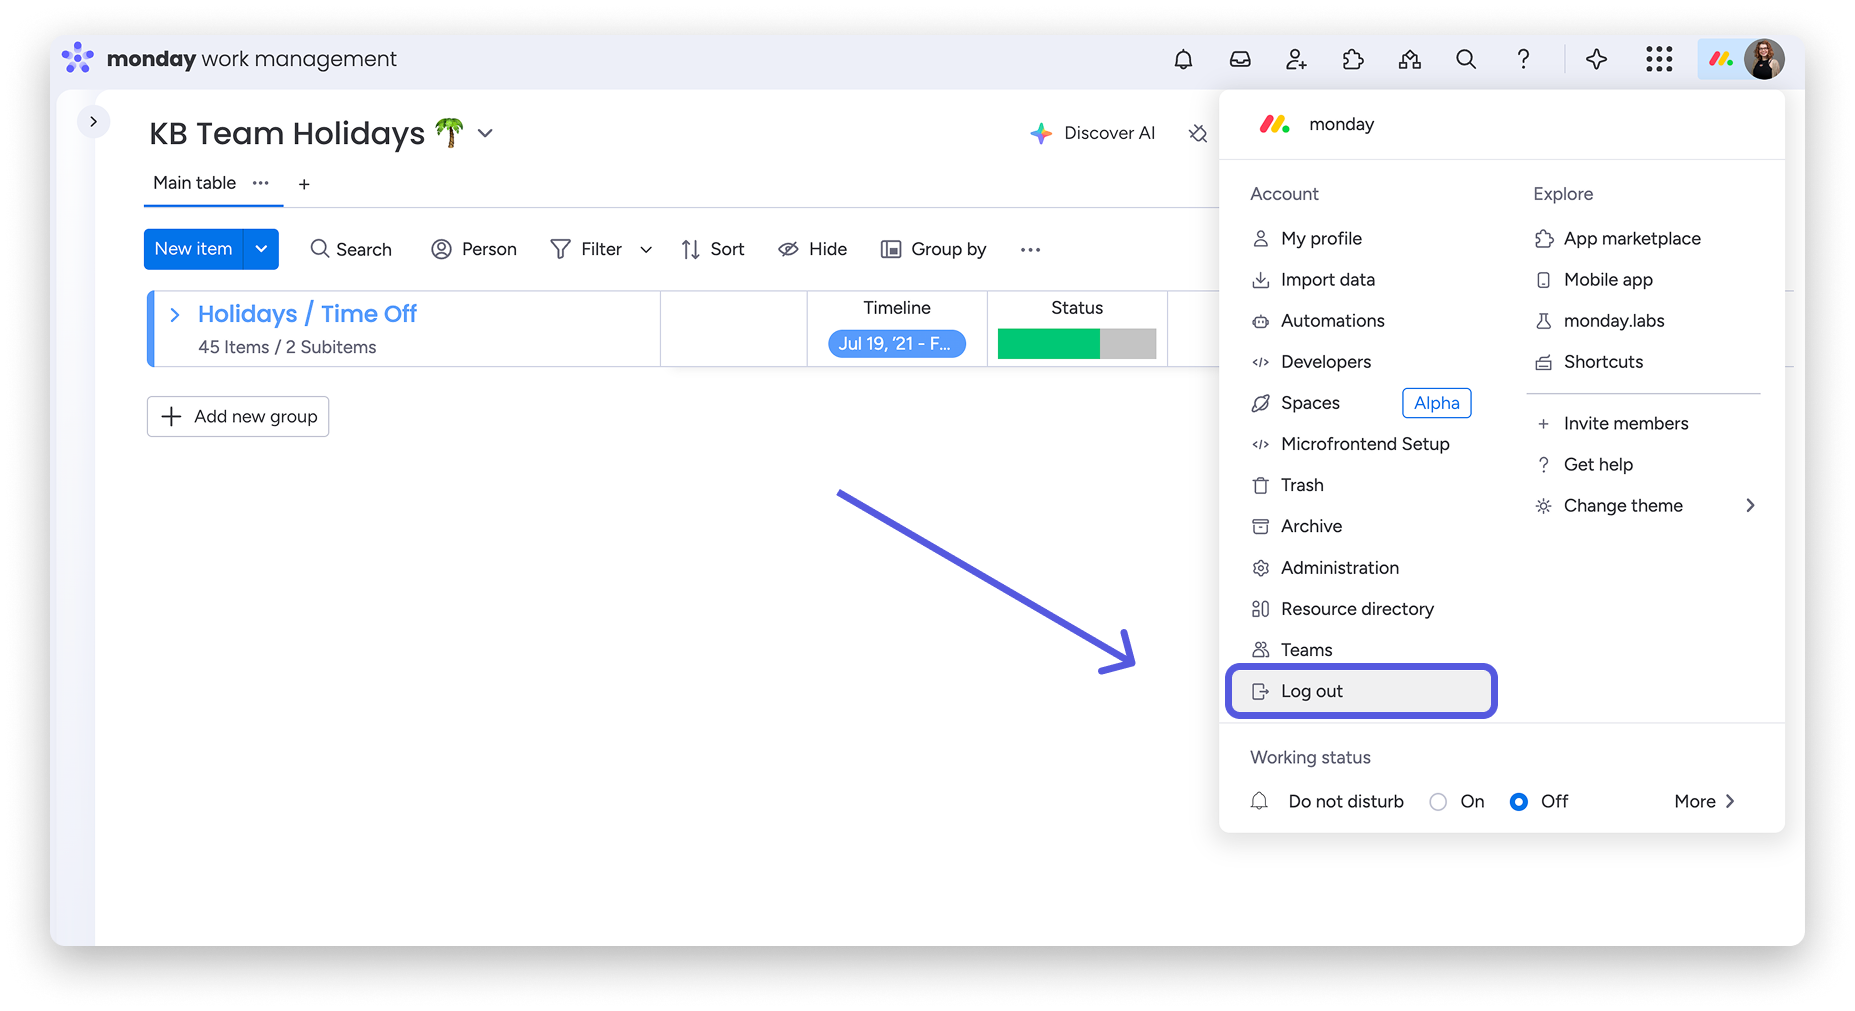Image resolution: width=1855 pixels, height=1011 pixels.
Task: Select the Main table tab
Action: coord(194,183)
